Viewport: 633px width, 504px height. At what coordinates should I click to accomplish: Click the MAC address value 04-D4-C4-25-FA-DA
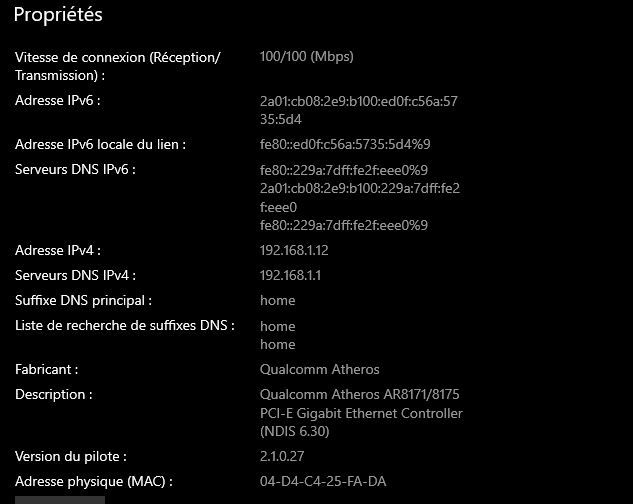[x=323, y=482]
